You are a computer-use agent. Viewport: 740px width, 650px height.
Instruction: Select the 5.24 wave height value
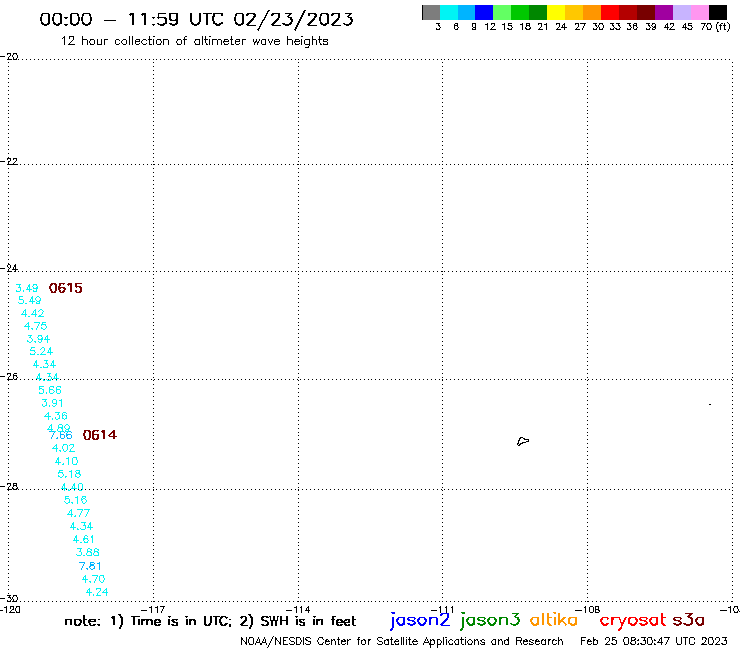(41, 351)
